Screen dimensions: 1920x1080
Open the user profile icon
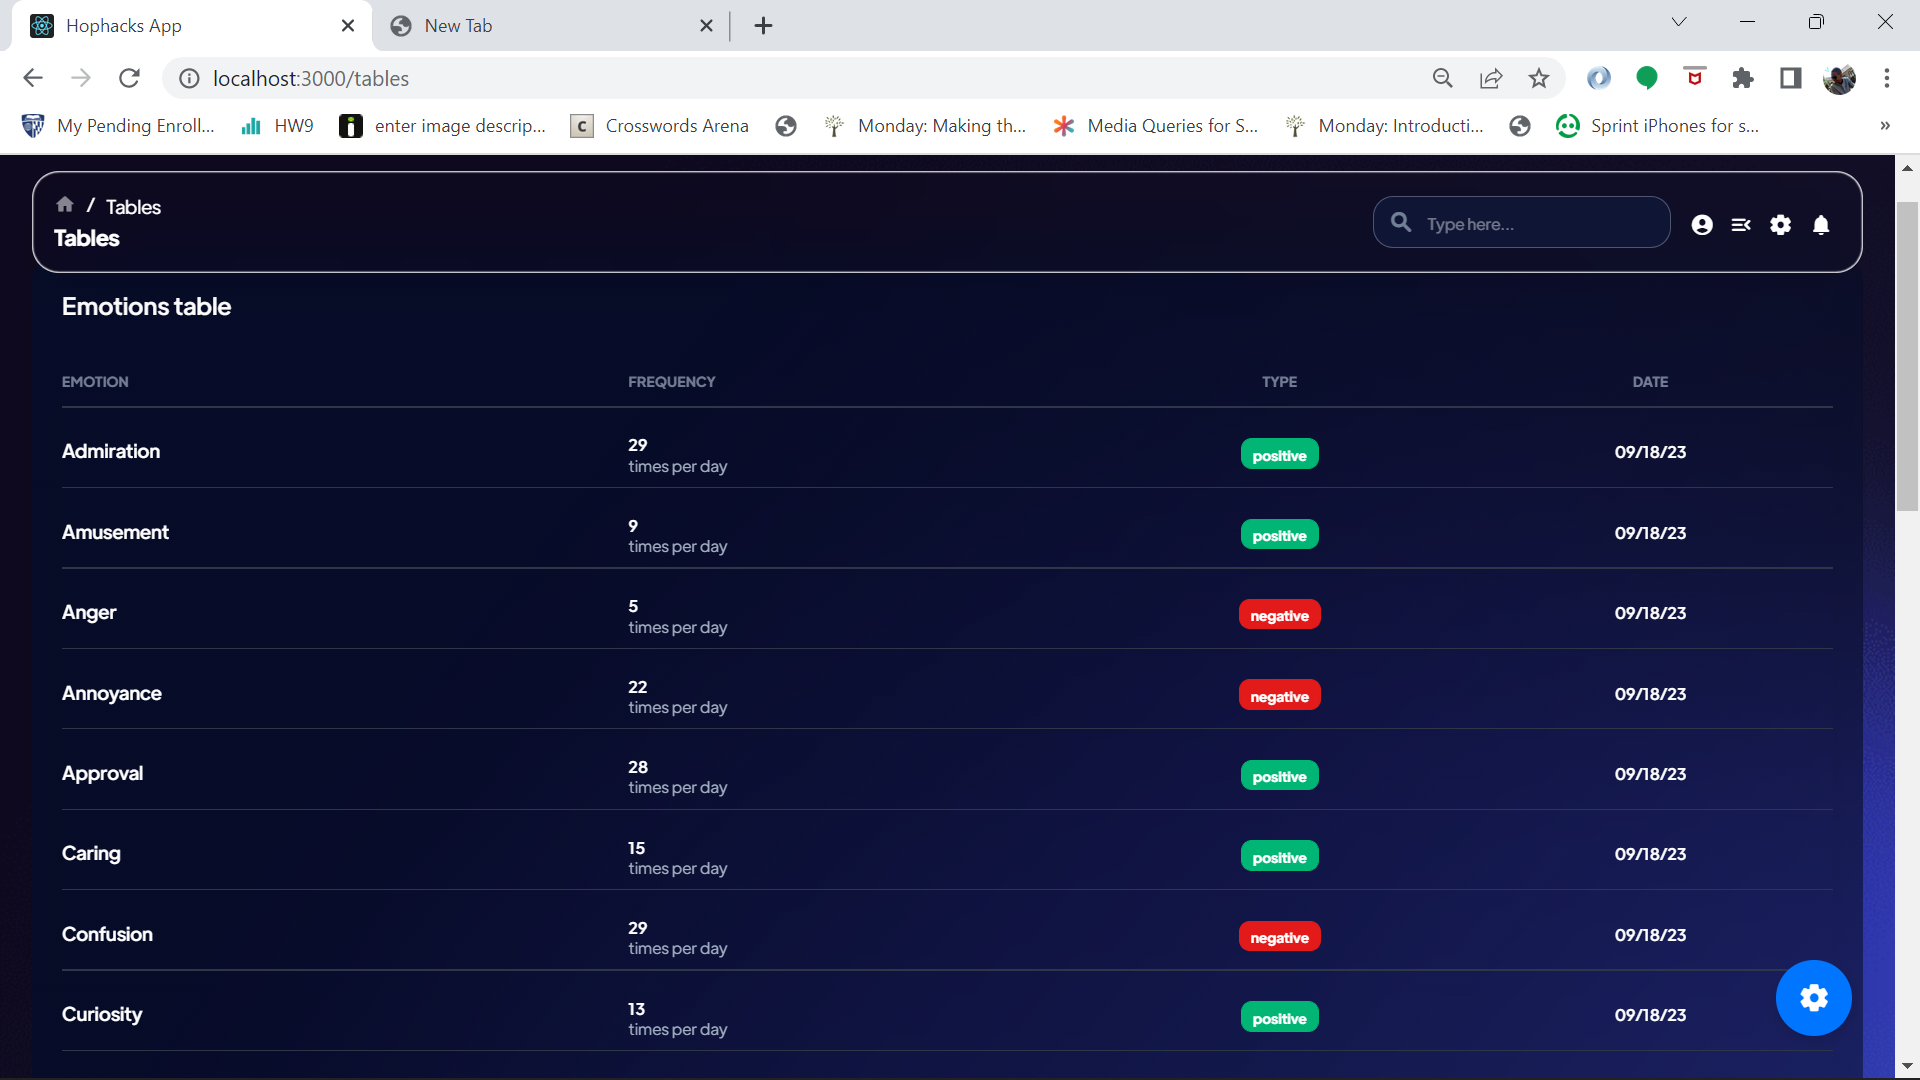pos(1702,225)
